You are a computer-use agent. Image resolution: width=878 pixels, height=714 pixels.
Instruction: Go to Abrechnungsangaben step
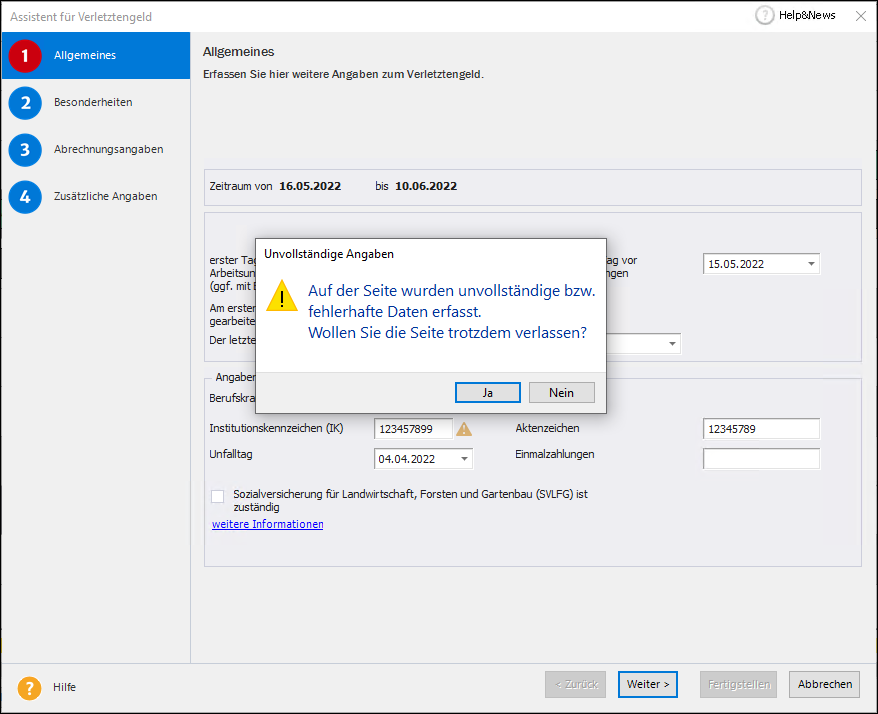[x=108, y=150]
